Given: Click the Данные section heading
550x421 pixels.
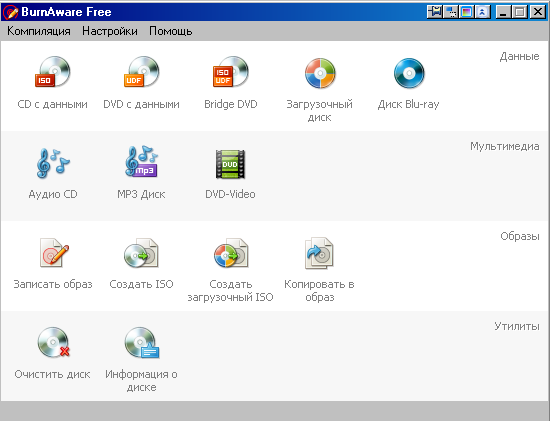Looking at the screenshot, I should (x=519, y=56).
